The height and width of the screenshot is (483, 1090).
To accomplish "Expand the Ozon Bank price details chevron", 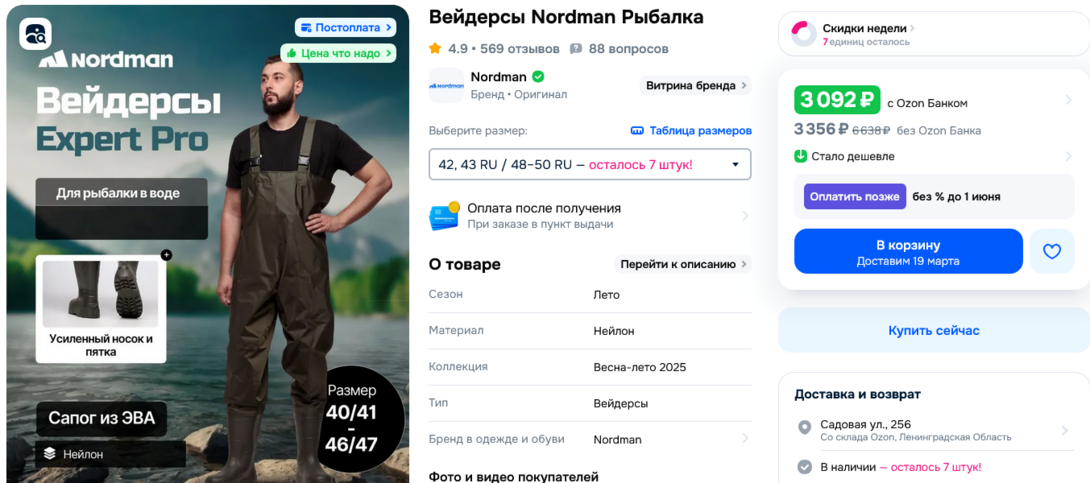I will coord(1068,100).
